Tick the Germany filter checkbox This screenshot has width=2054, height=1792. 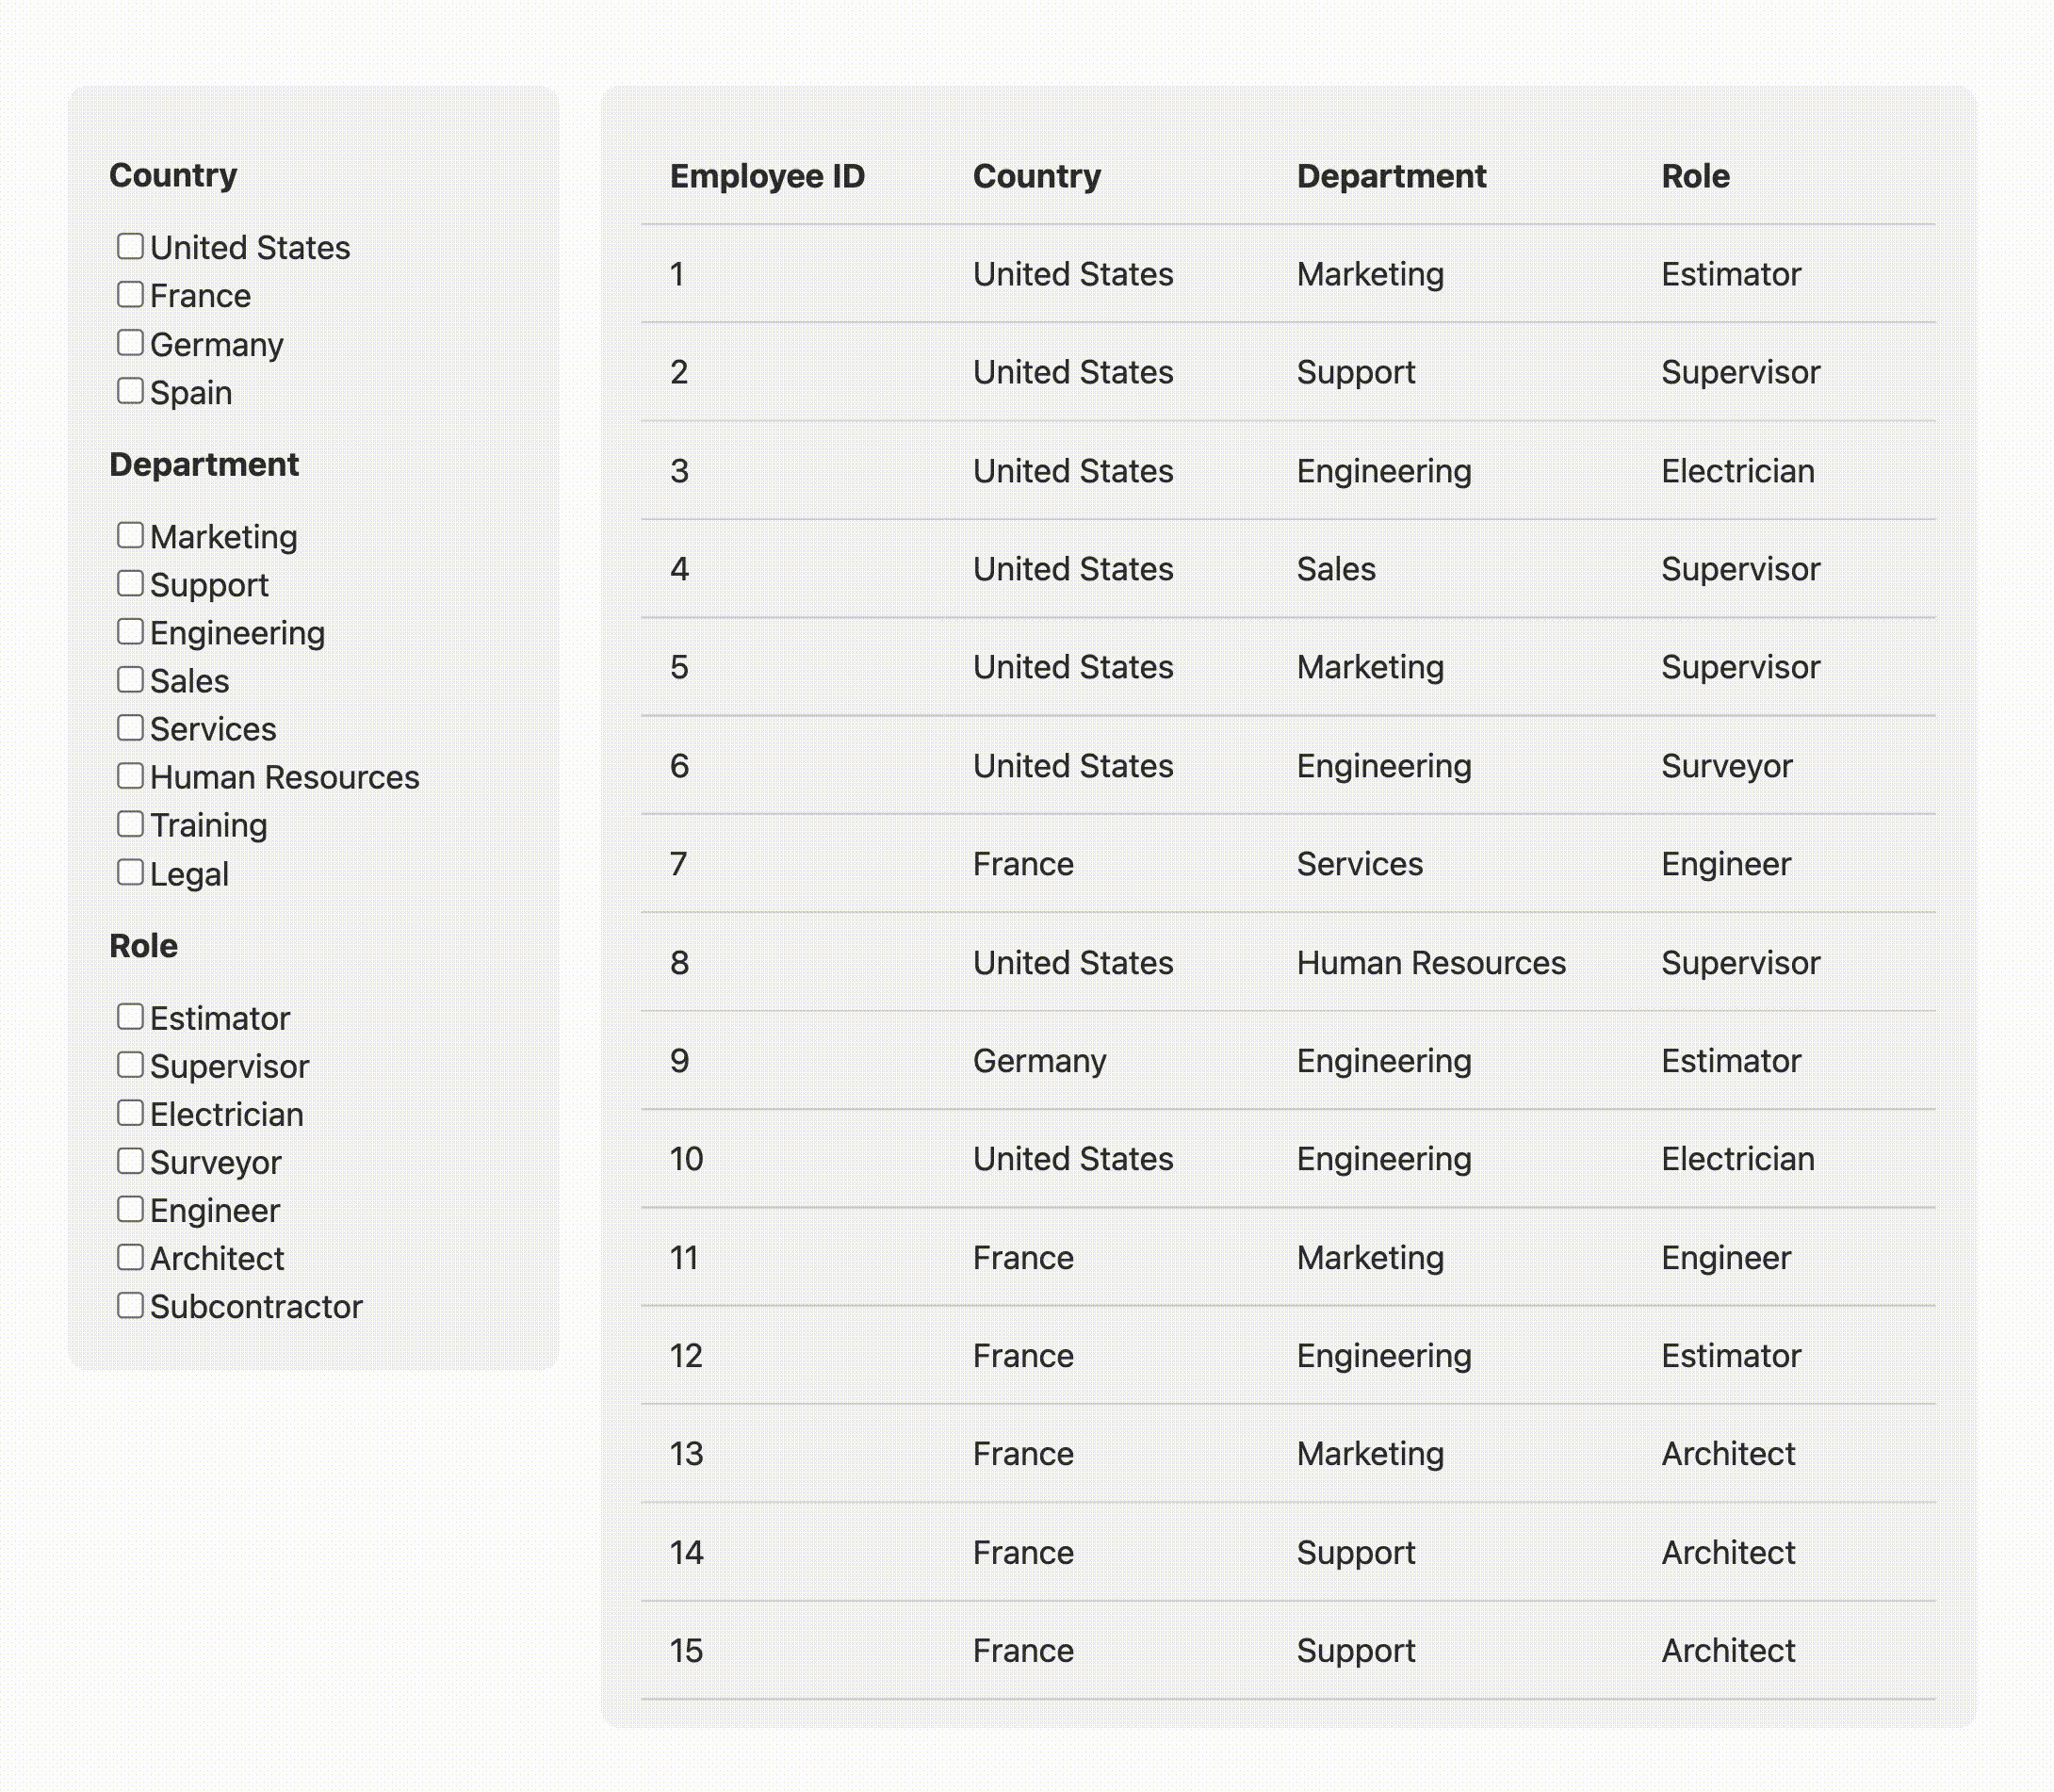click(130, 343)
